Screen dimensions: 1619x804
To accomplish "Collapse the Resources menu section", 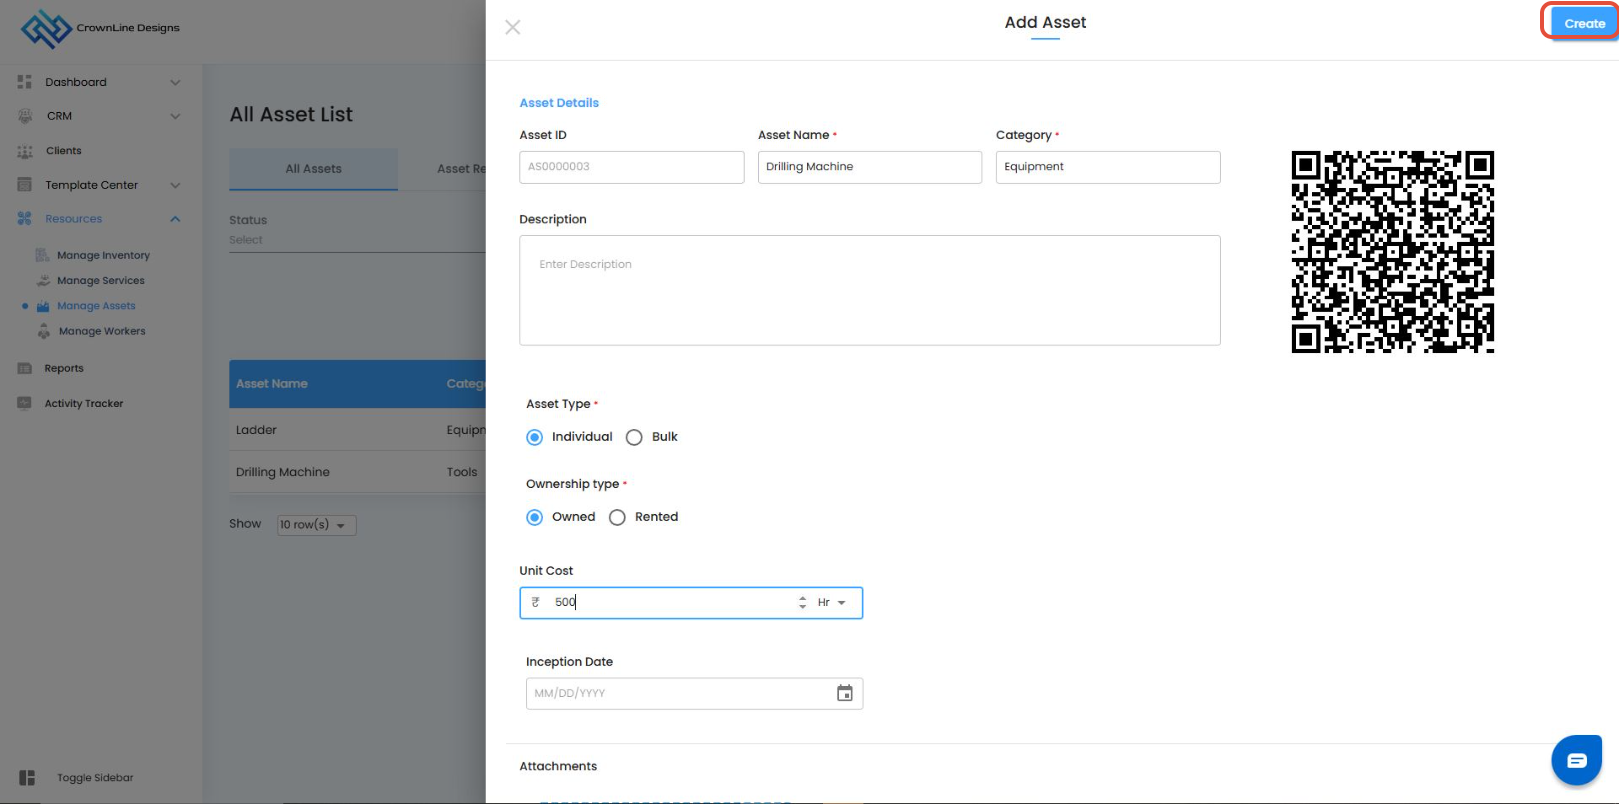I will (x=175, y=219).
